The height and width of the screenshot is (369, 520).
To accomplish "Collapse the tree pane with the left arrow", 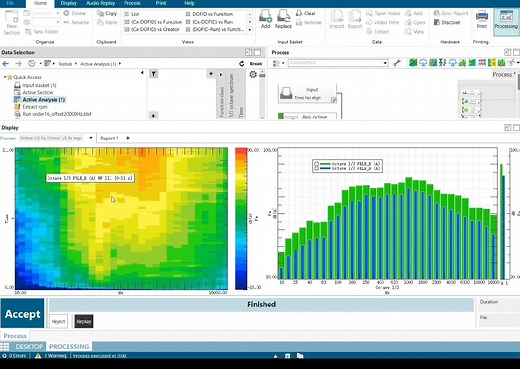I will pyautogui.click(x=142, y=72).
